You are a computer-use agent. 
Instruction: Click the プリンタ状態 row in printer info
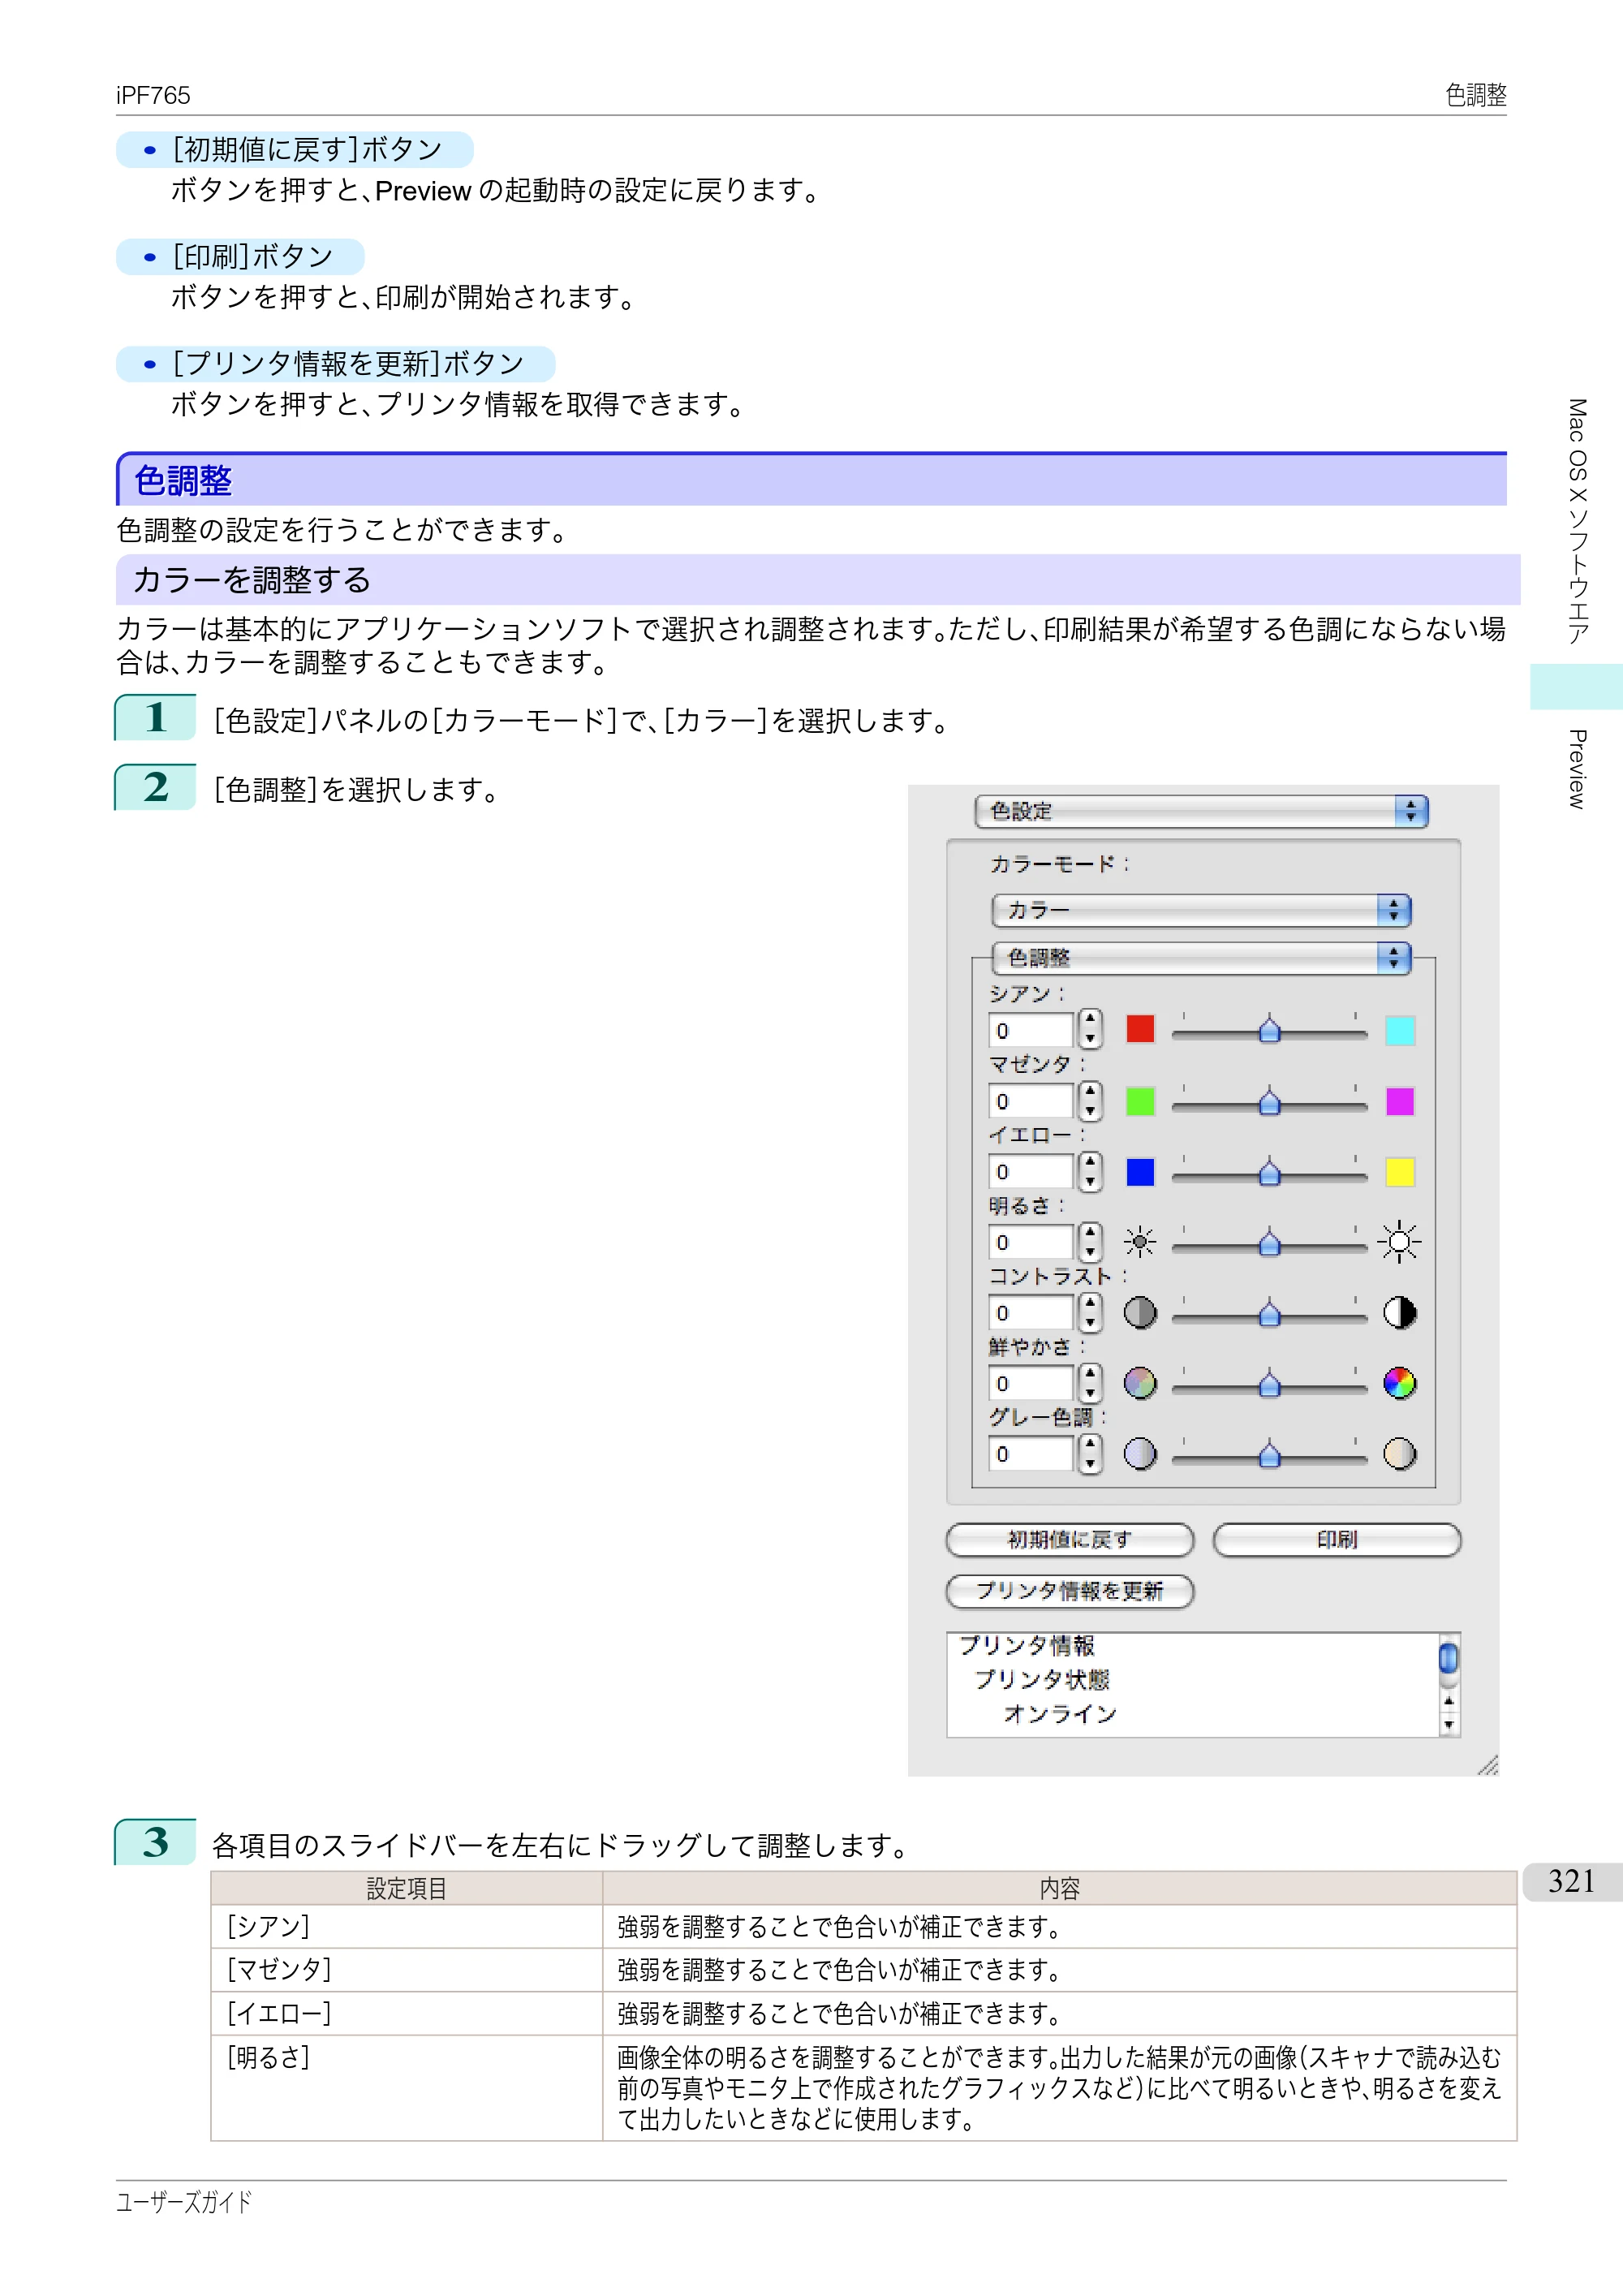(x=1042, y=1679)
